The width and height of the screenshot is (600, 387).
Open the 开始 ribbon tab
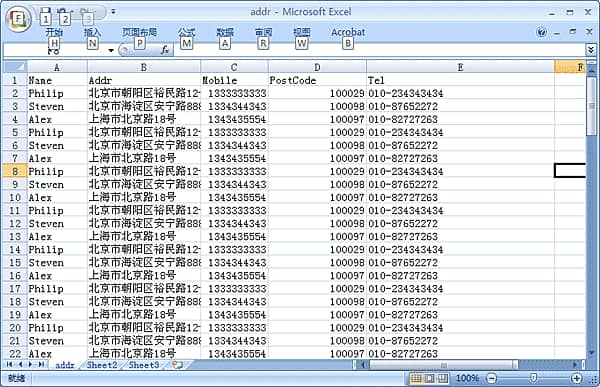pos(54,32)
